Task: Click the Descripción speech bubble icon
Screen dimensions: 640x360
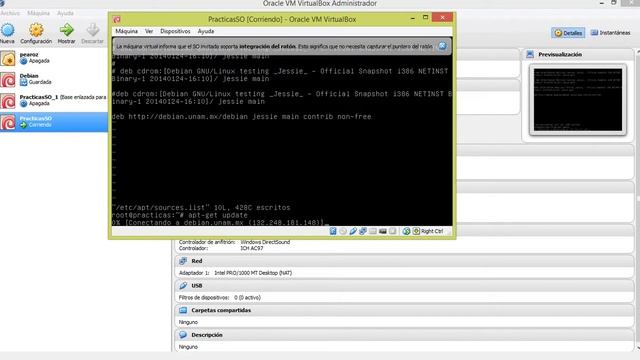Action: (x=183, y=335)
